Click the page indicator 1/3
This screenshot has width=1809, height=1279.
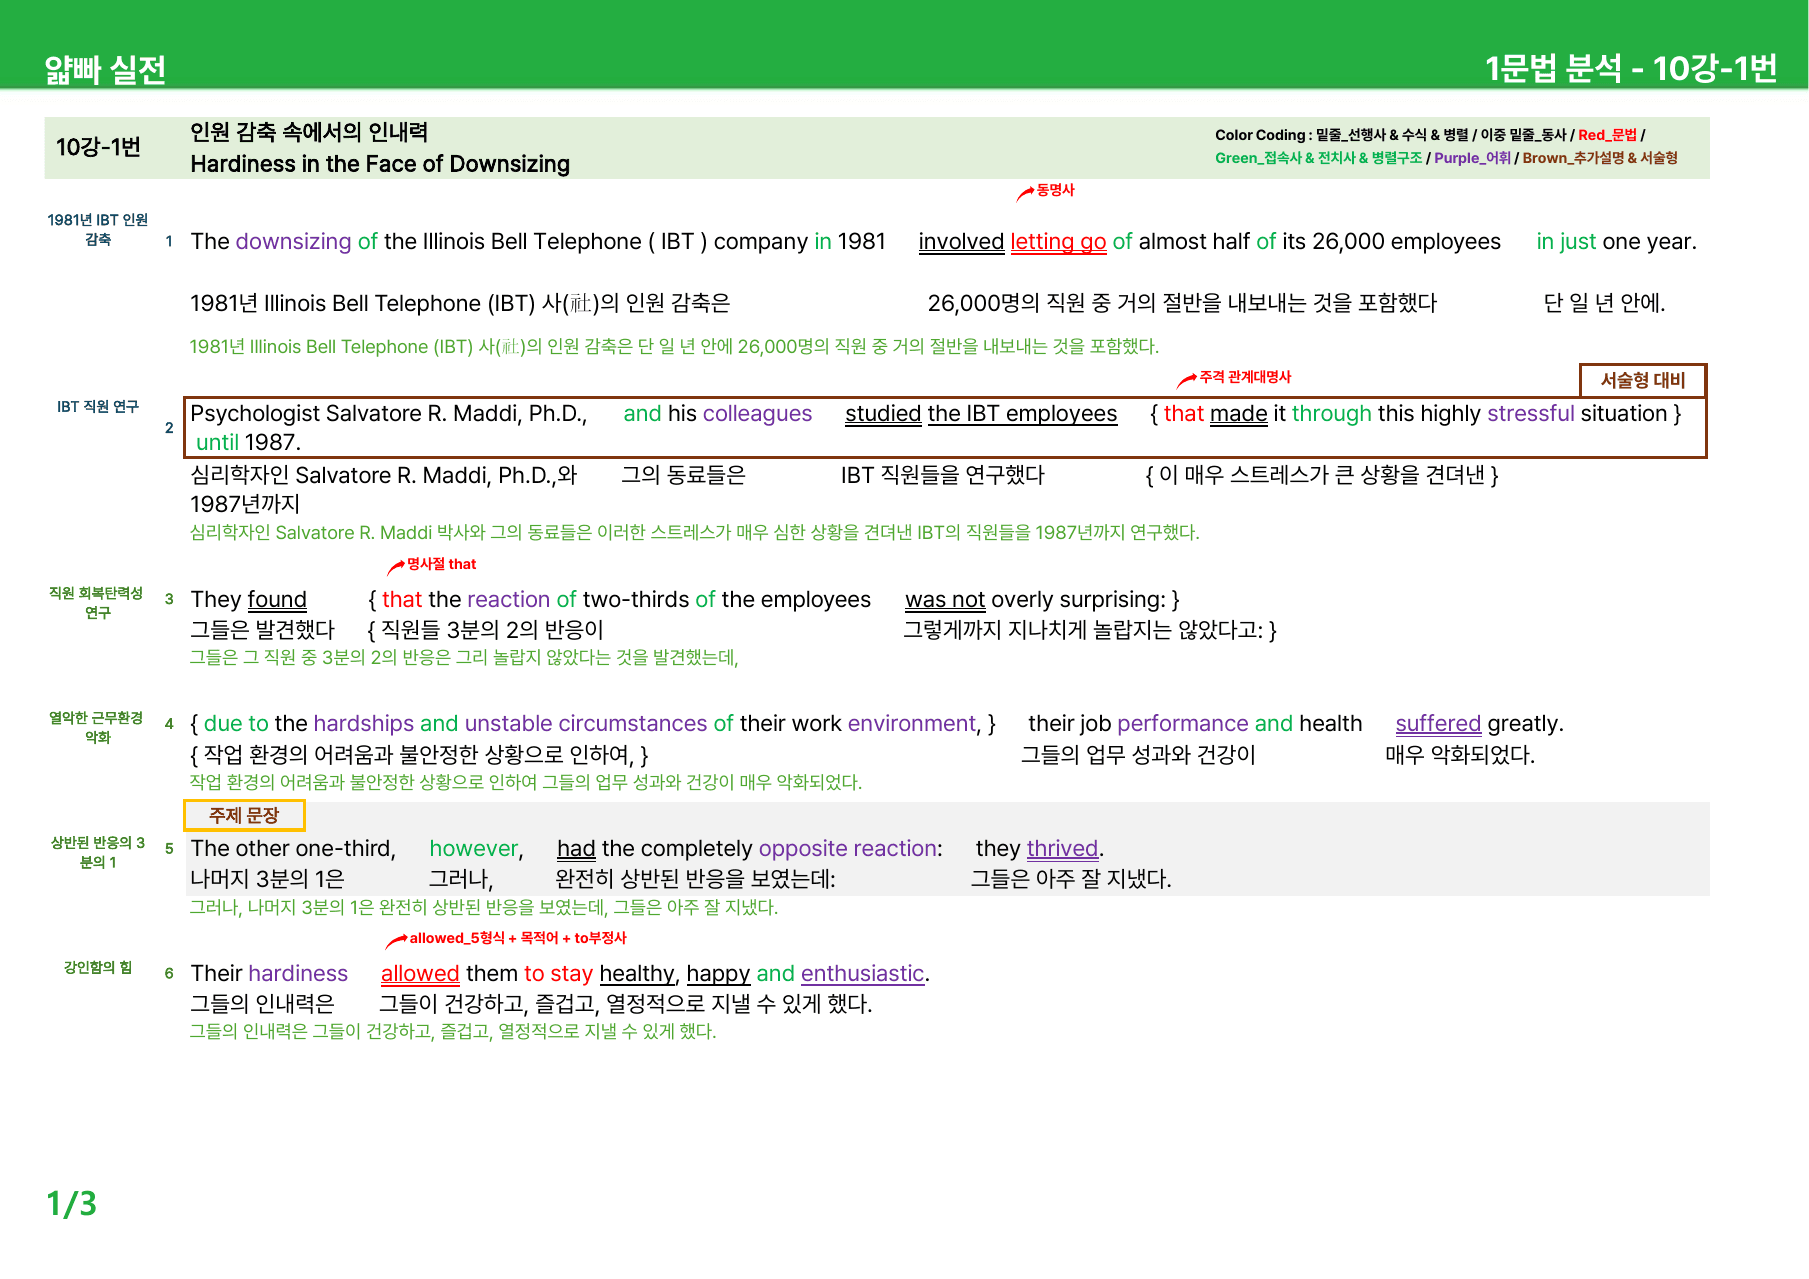pyautogui.click(x=72, y=1204)
